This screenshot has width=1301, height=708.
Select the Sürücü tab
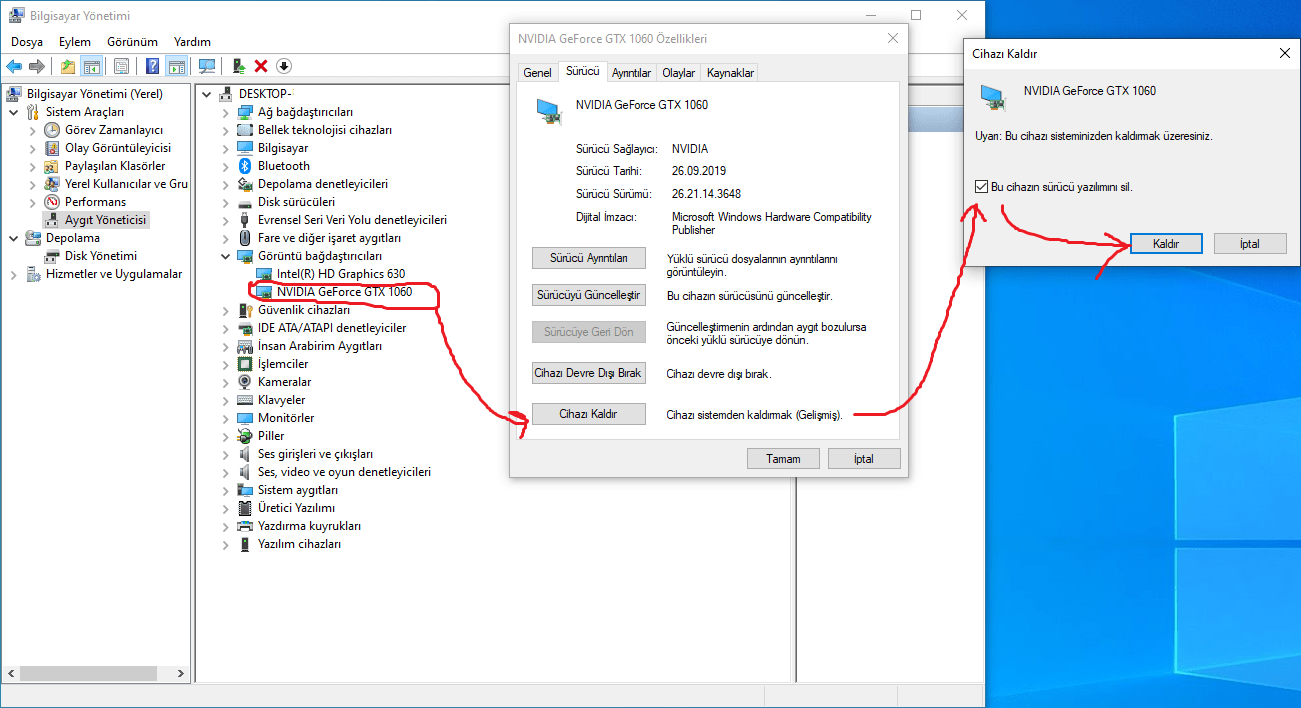point(582,72)
